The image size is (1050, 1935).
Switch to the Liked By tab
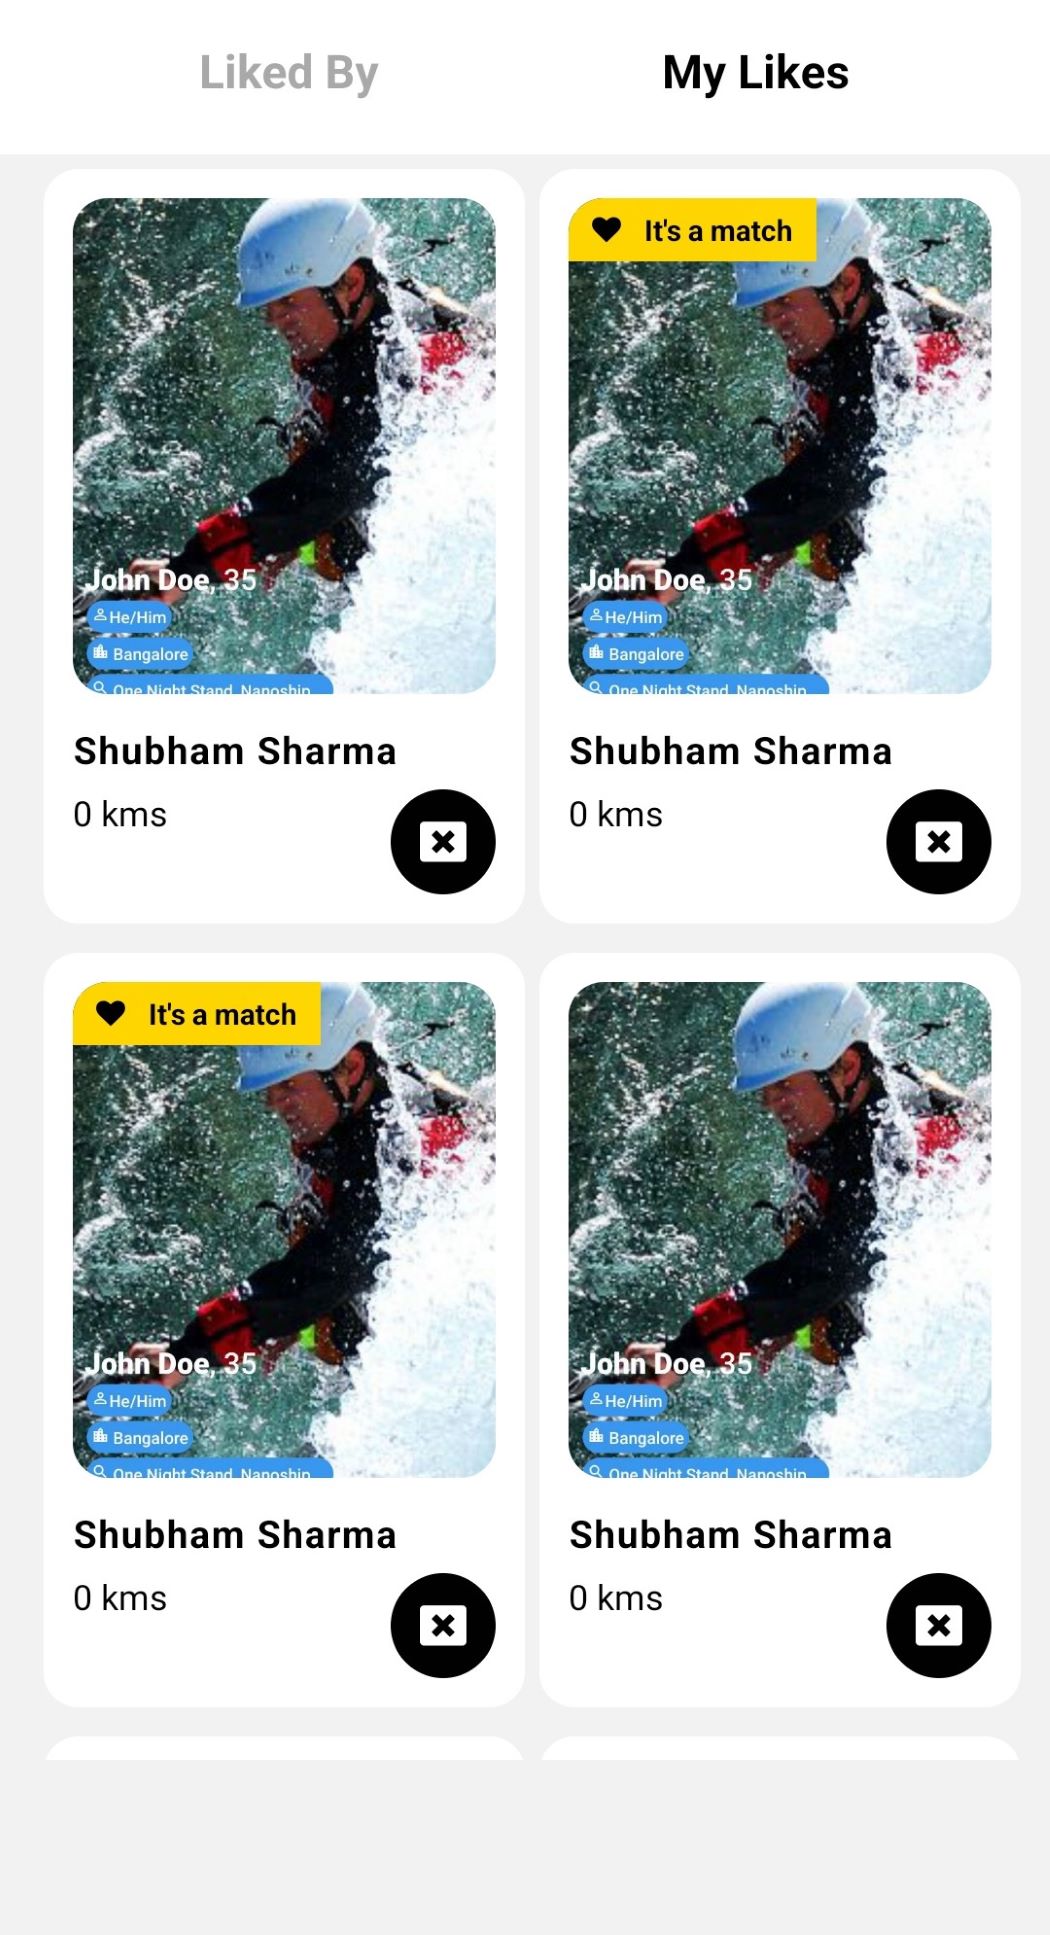click(x=289, y=73)
